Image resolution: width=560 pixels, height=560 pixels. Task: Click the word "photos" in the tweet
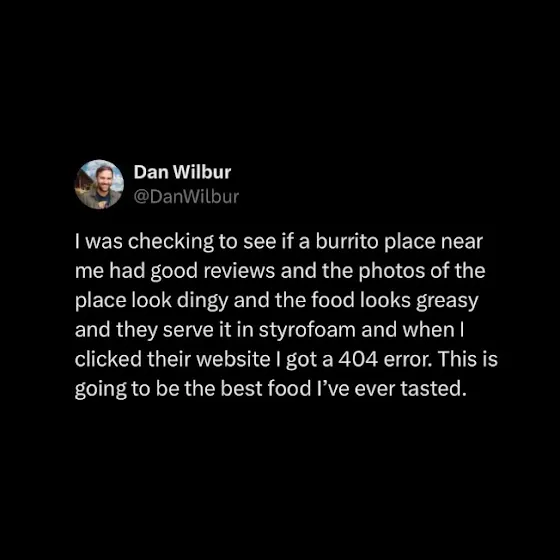point(392,272)
